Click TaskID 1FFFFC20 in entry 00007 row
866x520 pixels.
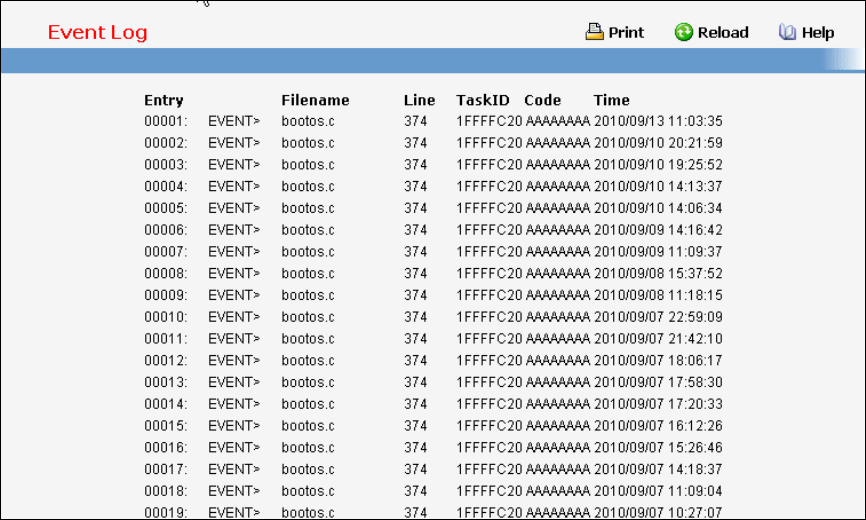[x=489, y=252]
